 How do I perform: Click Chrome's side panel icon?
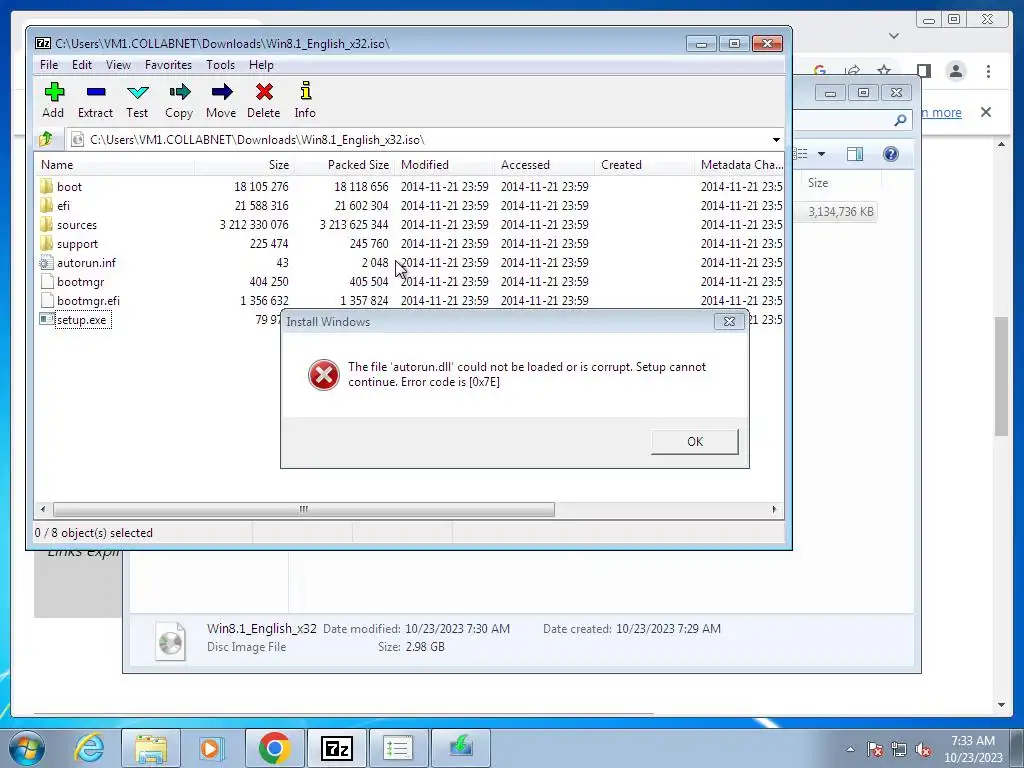923,71
